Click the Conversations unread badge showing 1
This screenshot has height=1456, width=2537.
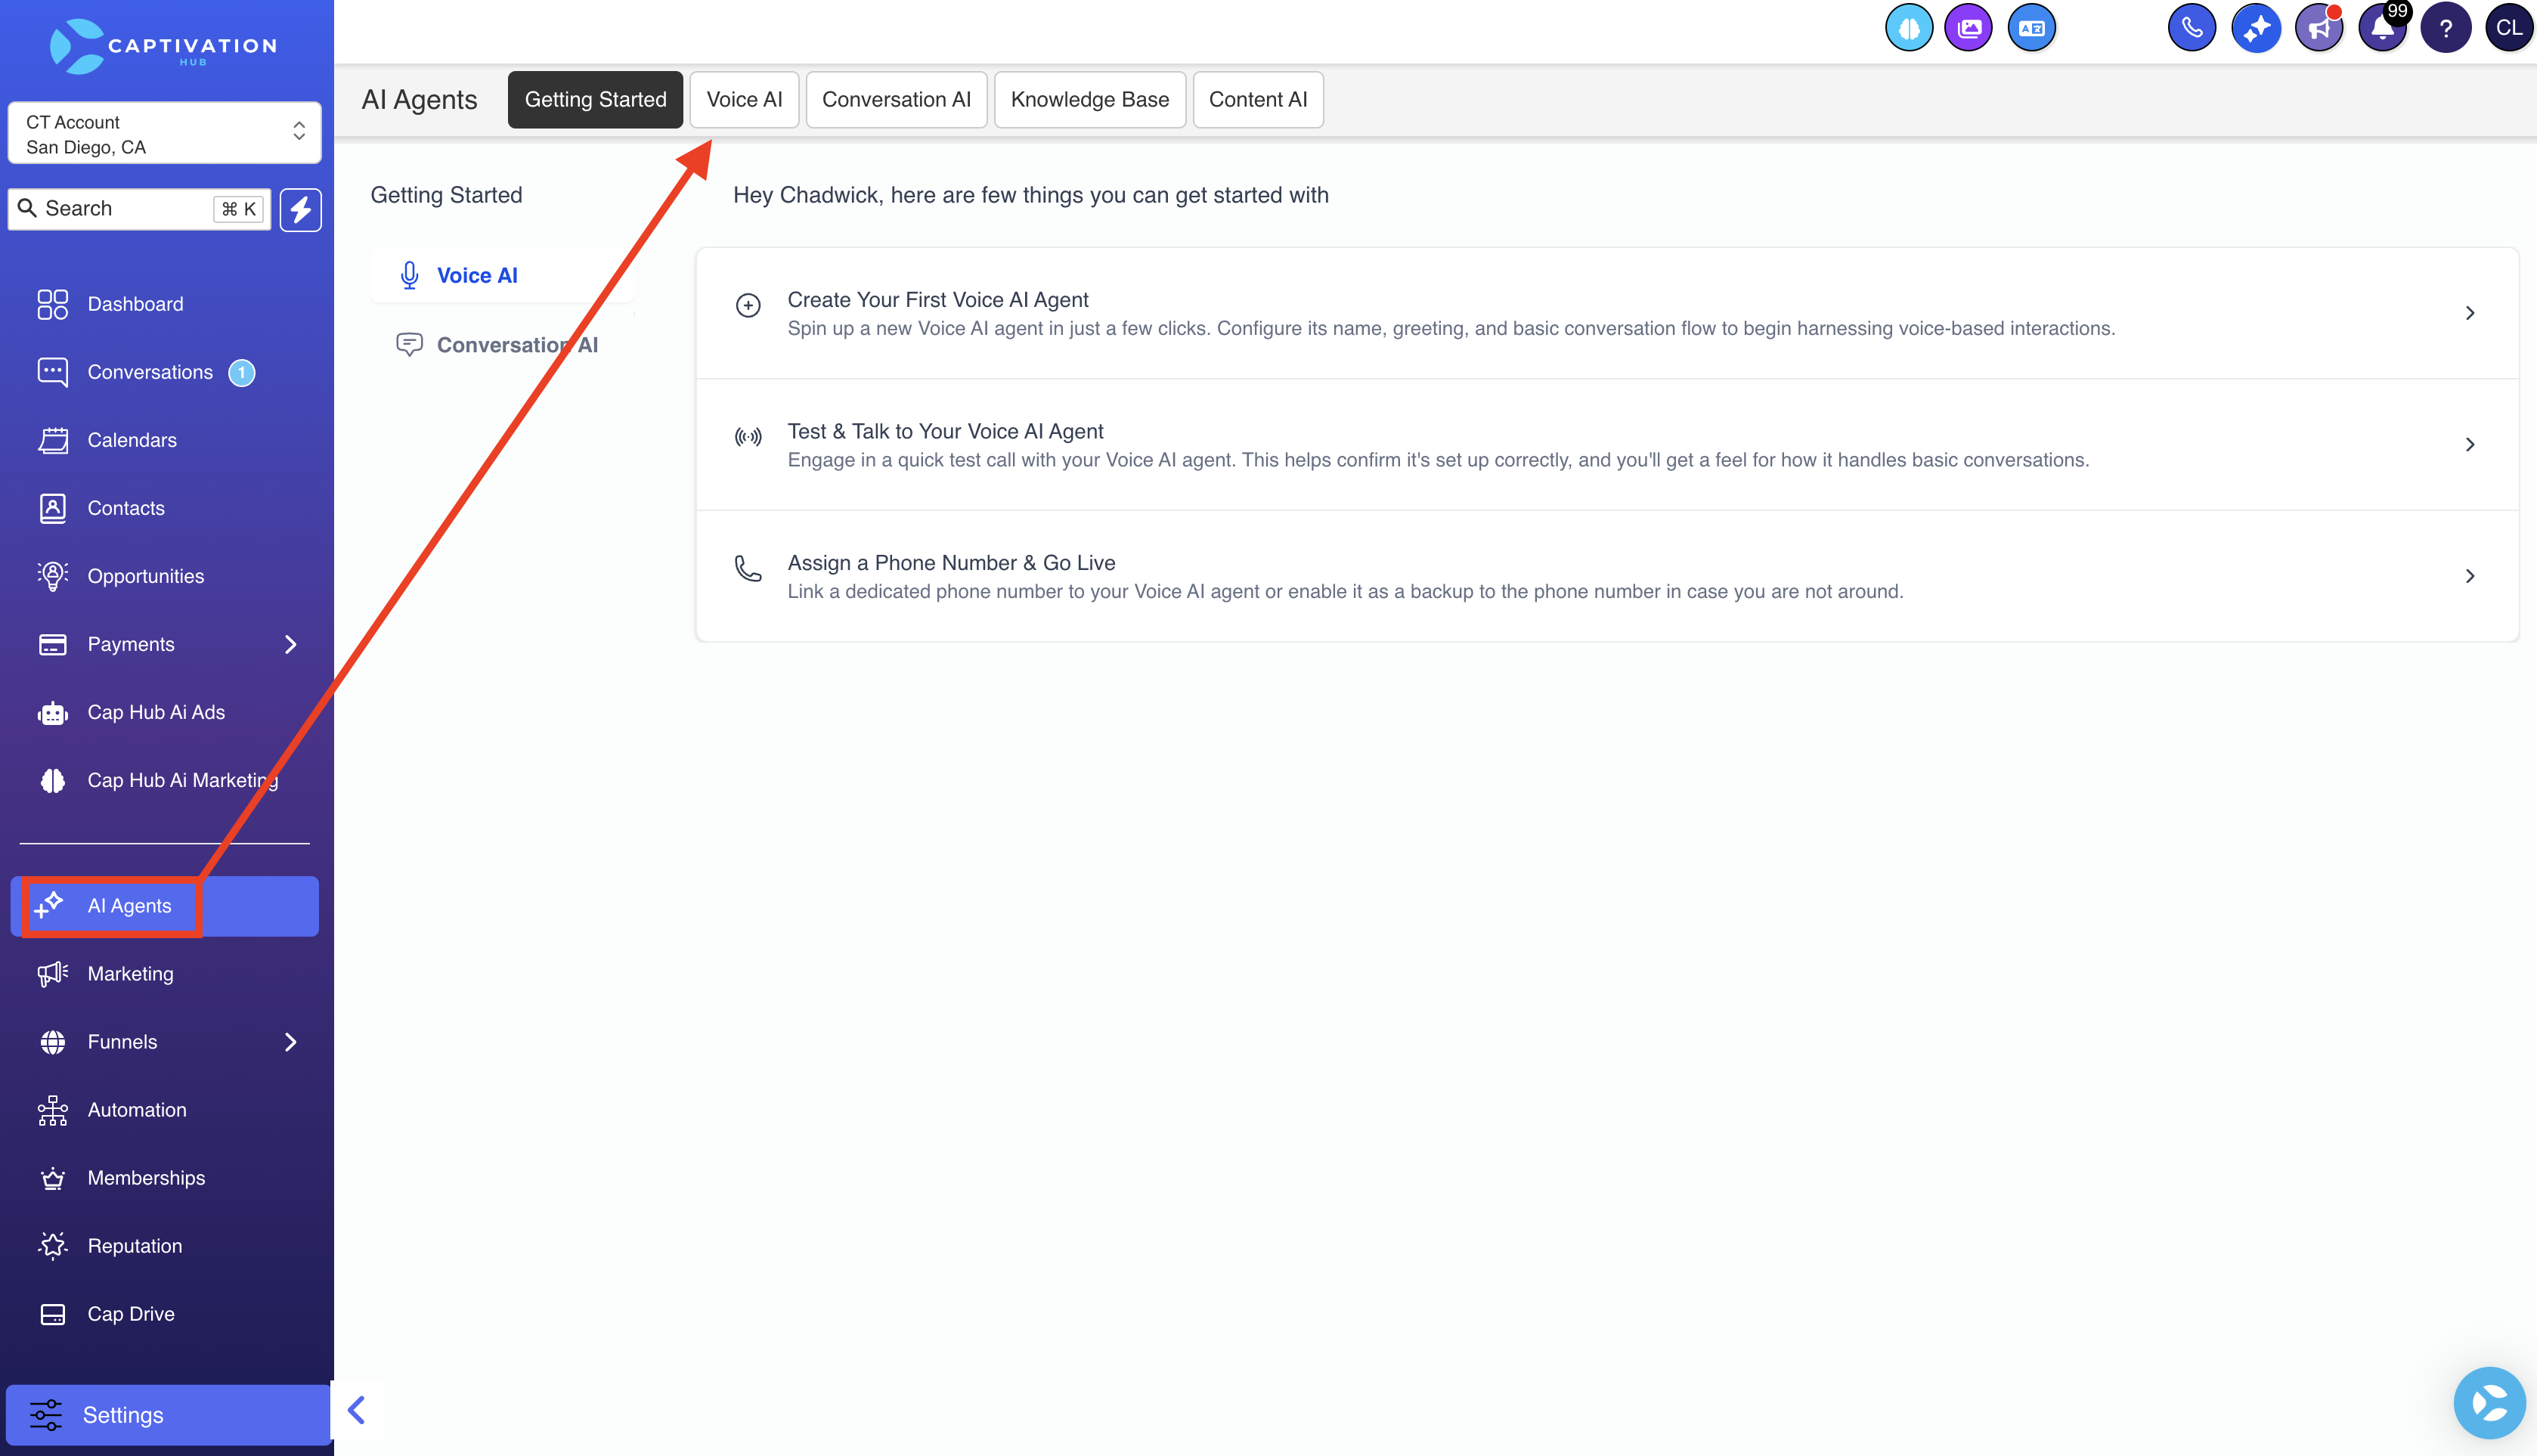point(241,373)
